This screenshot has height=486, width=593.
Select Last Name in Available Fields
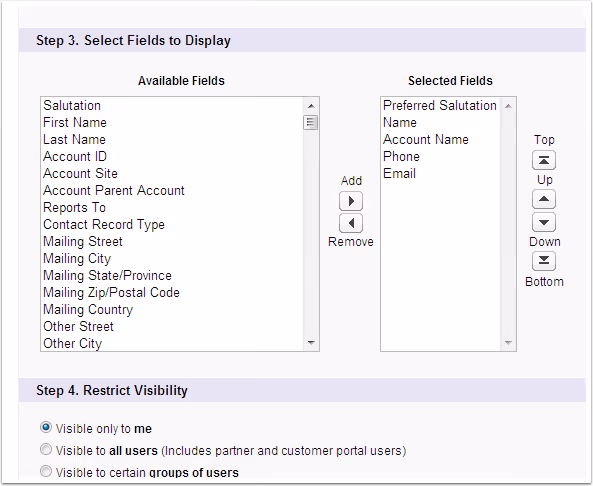[x=172, y=140]
